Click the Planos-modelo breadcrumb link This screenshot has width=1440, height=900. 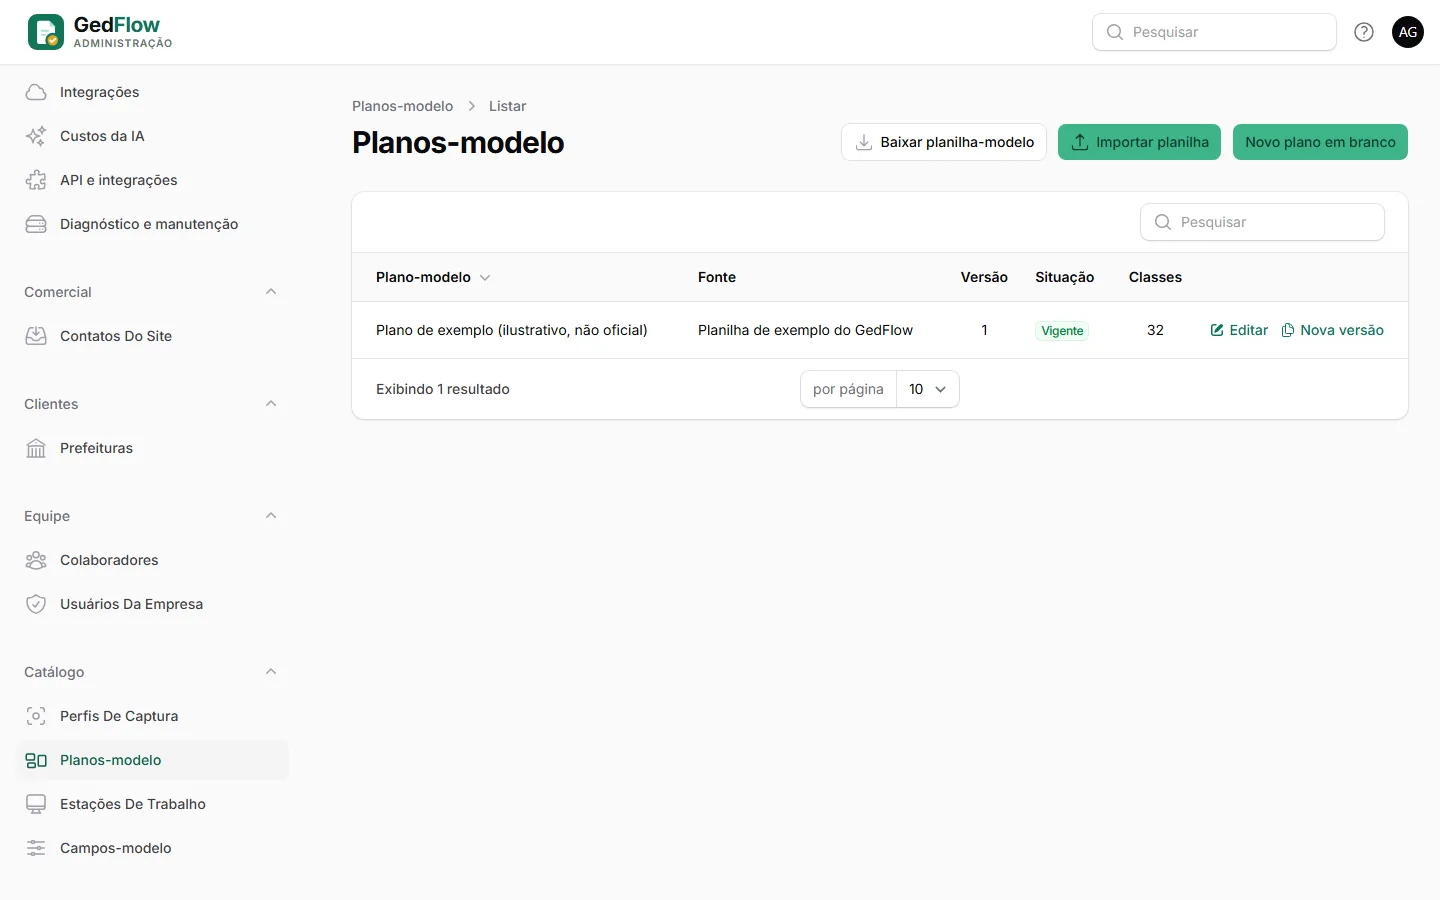(x=402, y=106)
